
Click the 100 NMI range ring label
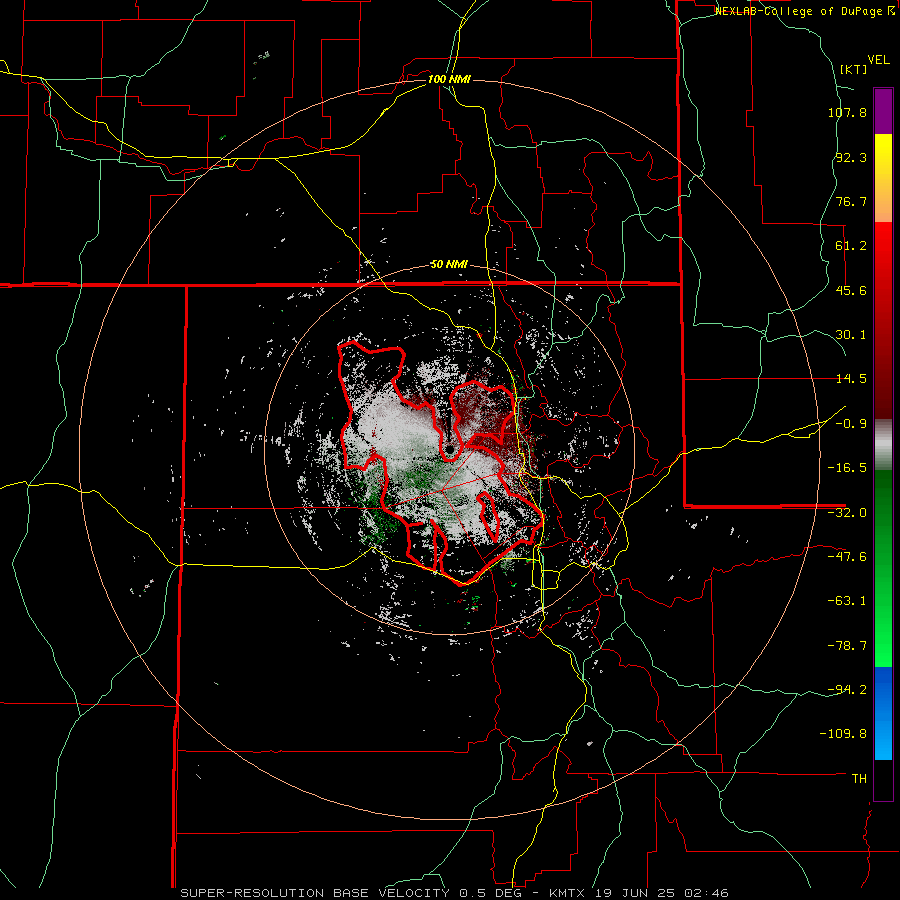pos(449,79)
